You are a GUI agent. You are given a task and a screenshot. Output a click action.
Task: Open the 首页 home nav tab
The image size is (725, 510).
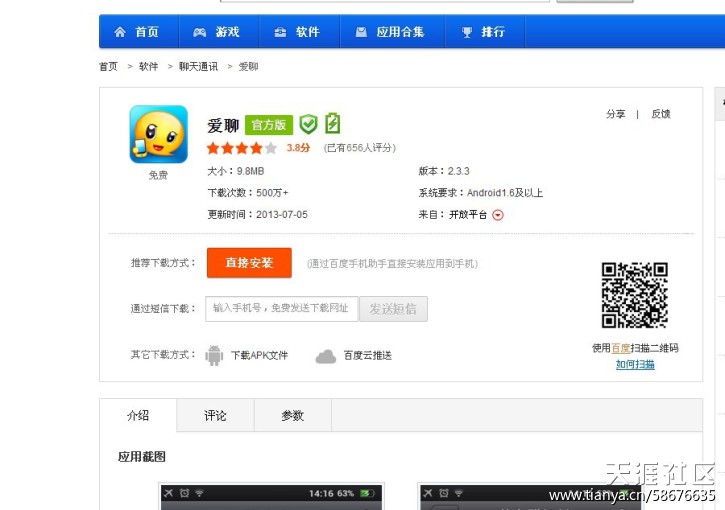(139, 31)
